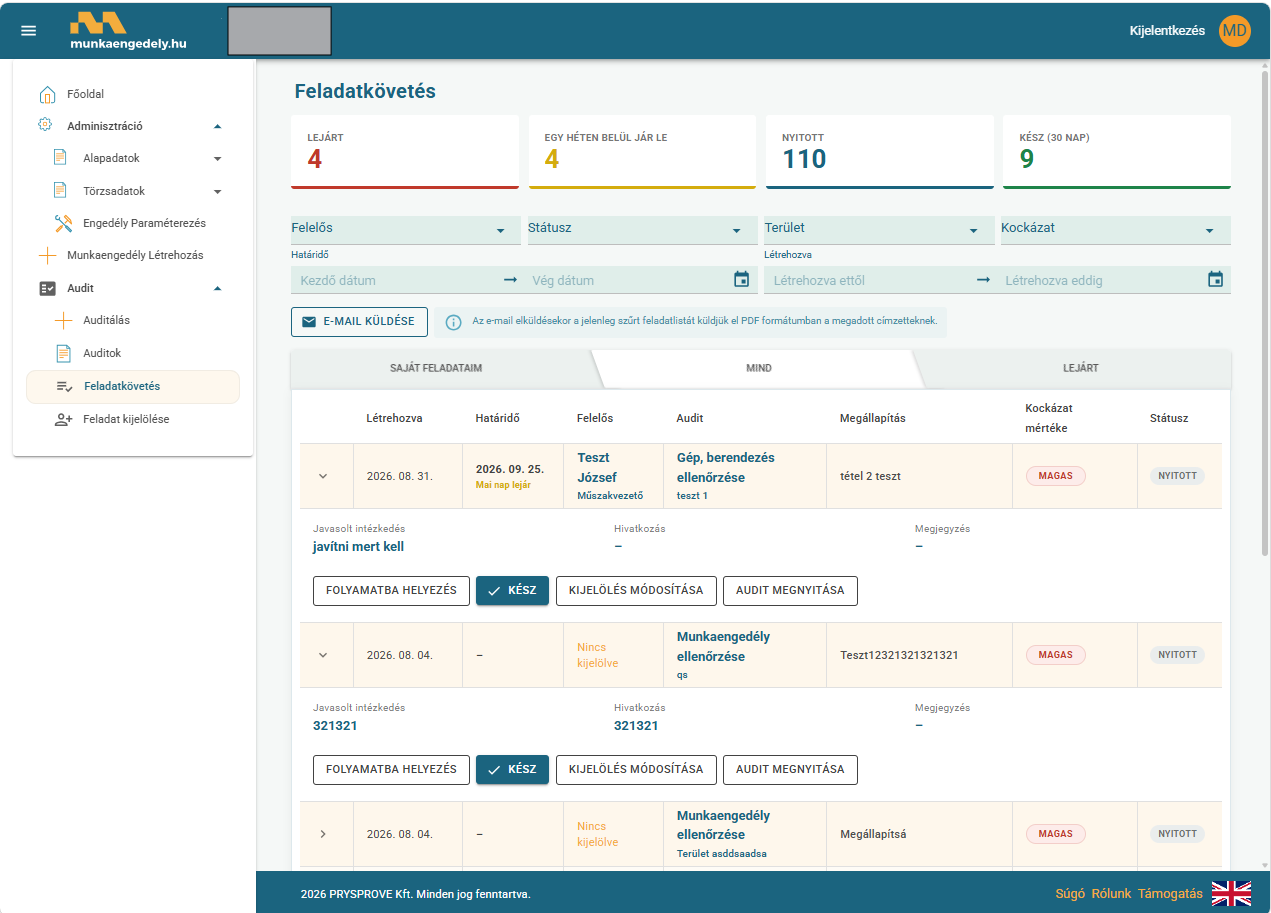Expand the Törzsadatok submenu arrow
The width and height of the screenshot is (1271, 913).
(218, 192)
